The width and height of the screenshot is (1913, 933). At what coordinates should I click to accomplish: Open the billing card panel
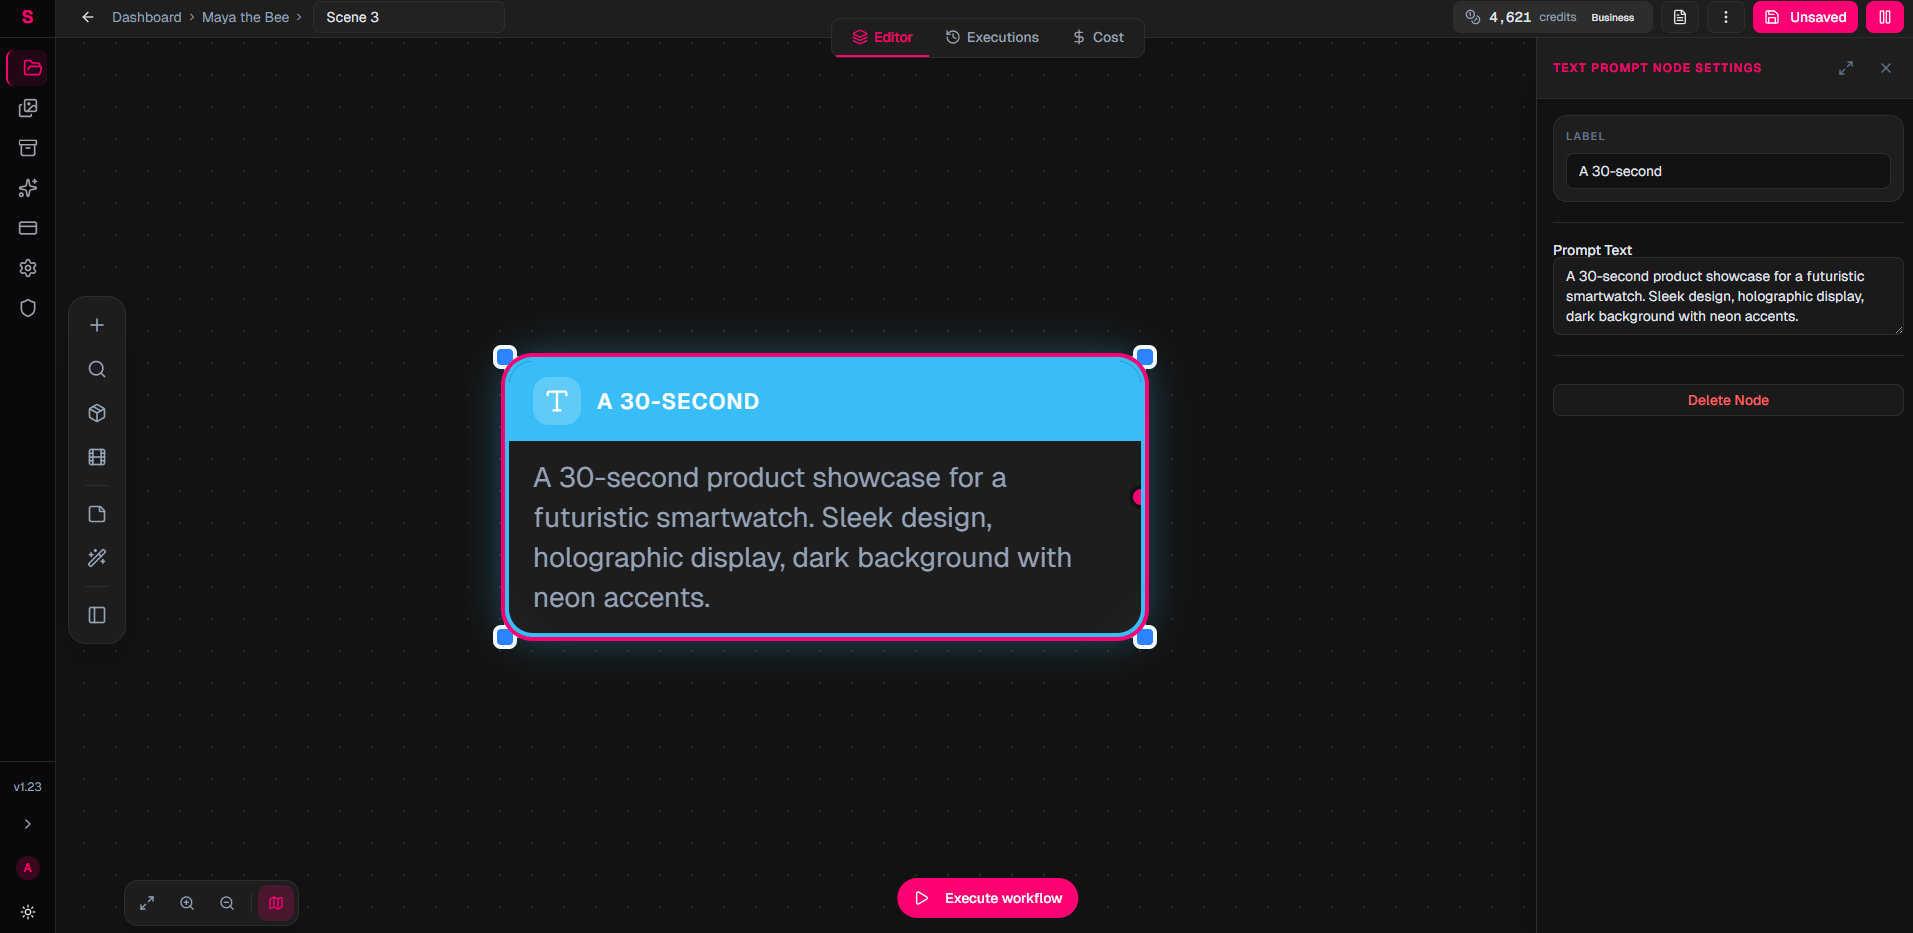[x=27, y=228]
